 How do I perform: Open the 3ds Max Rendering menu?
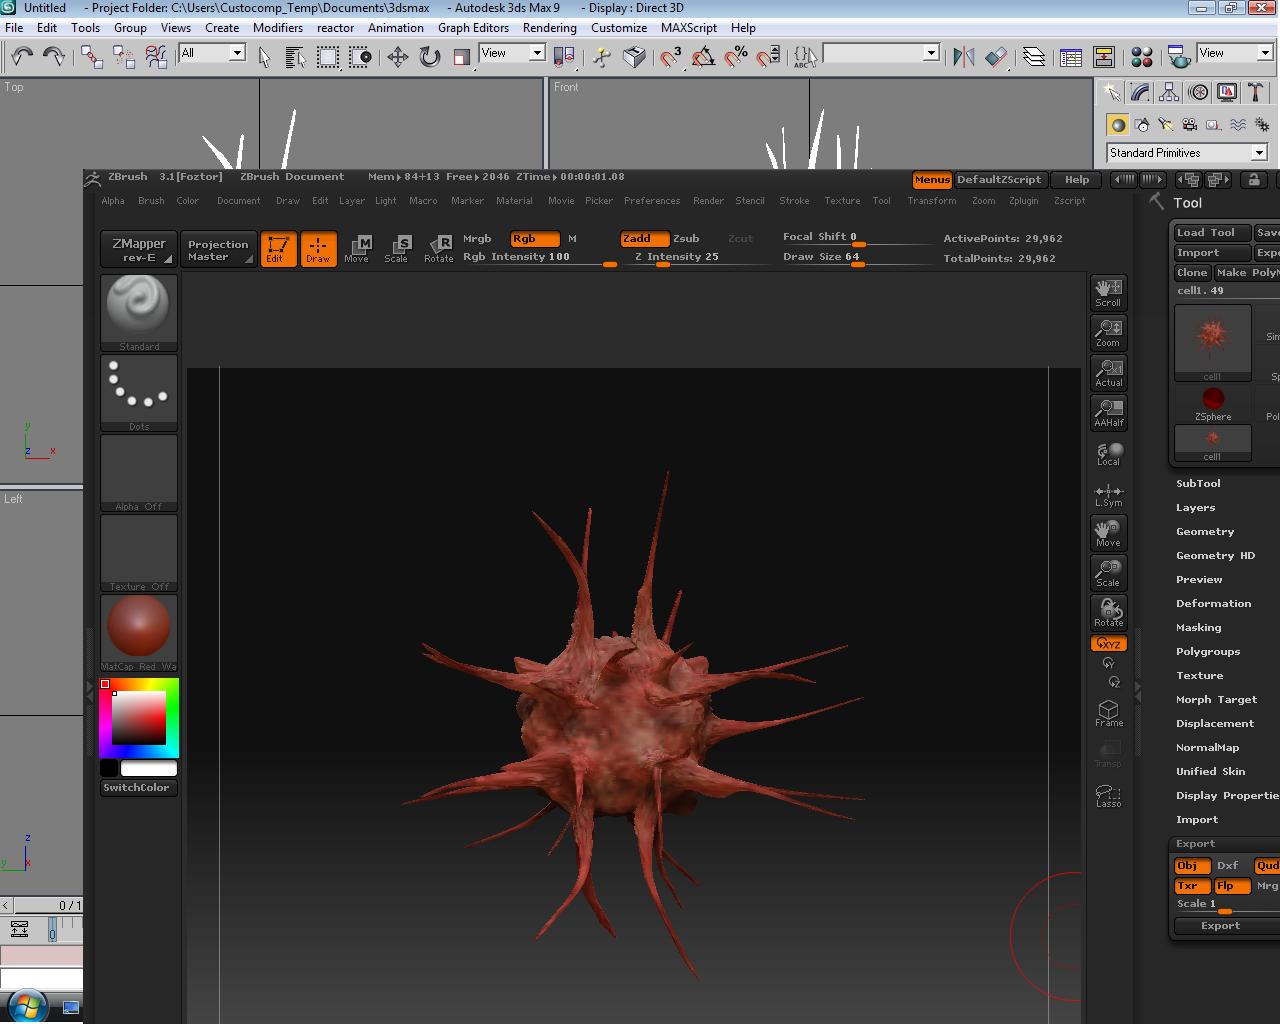(x=549, y=28)
